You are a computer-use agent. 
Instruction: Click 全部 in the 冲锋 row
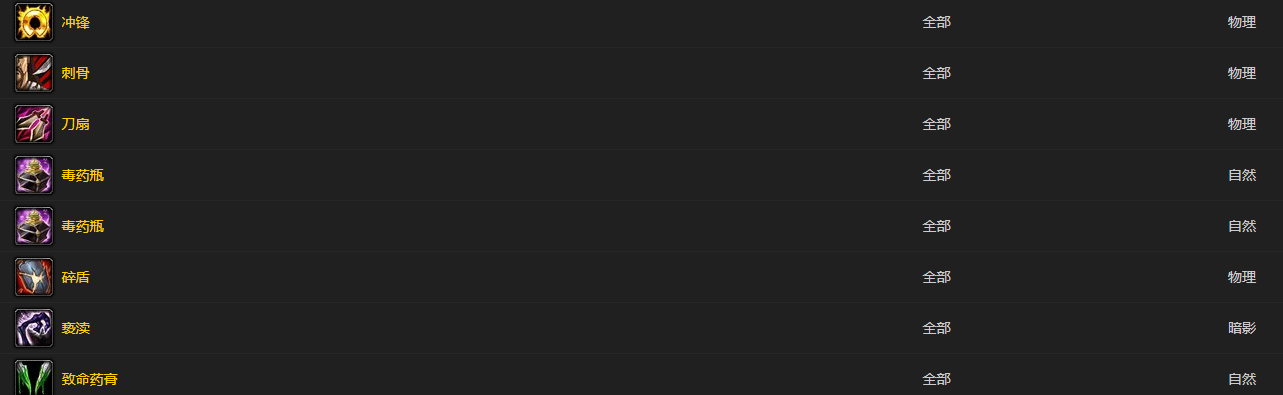pos(936,22)
